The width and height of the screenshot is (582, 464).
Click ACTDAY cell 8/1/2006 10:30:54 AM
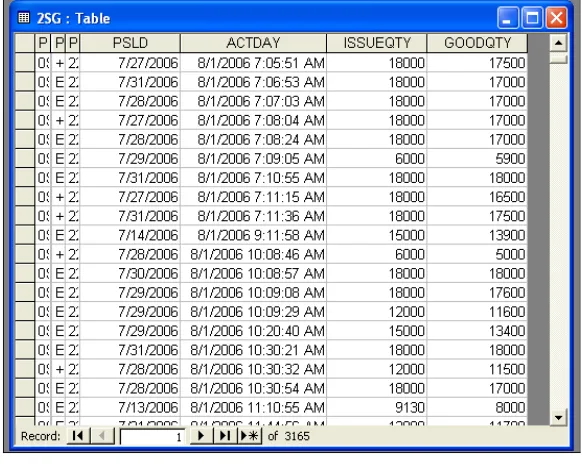pyautogui.click(x=254, y=388)
